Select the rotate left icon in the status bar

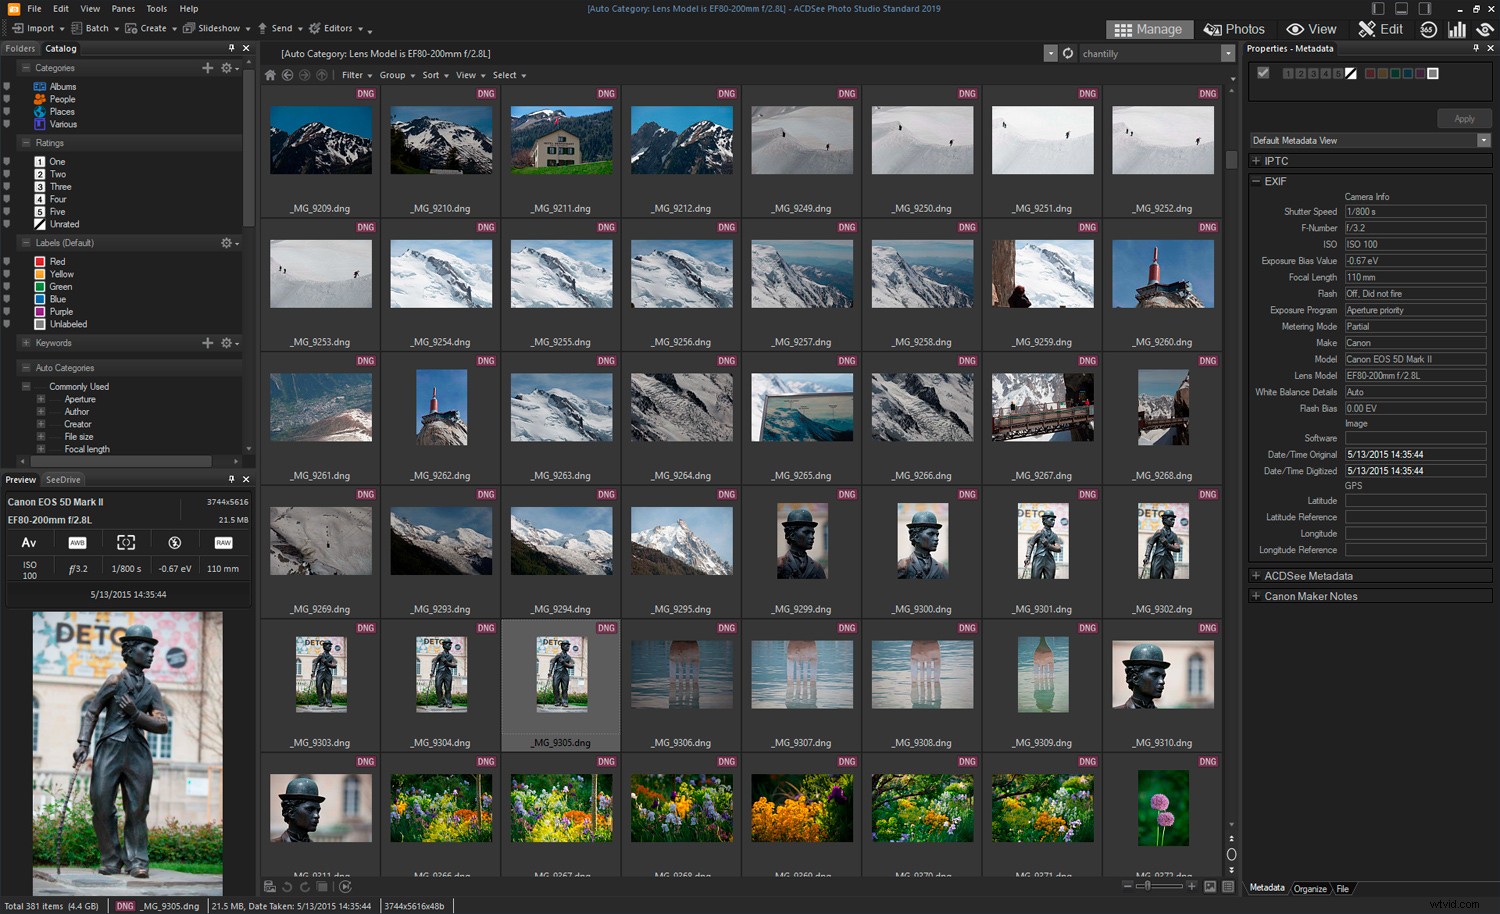click(286, 886)
